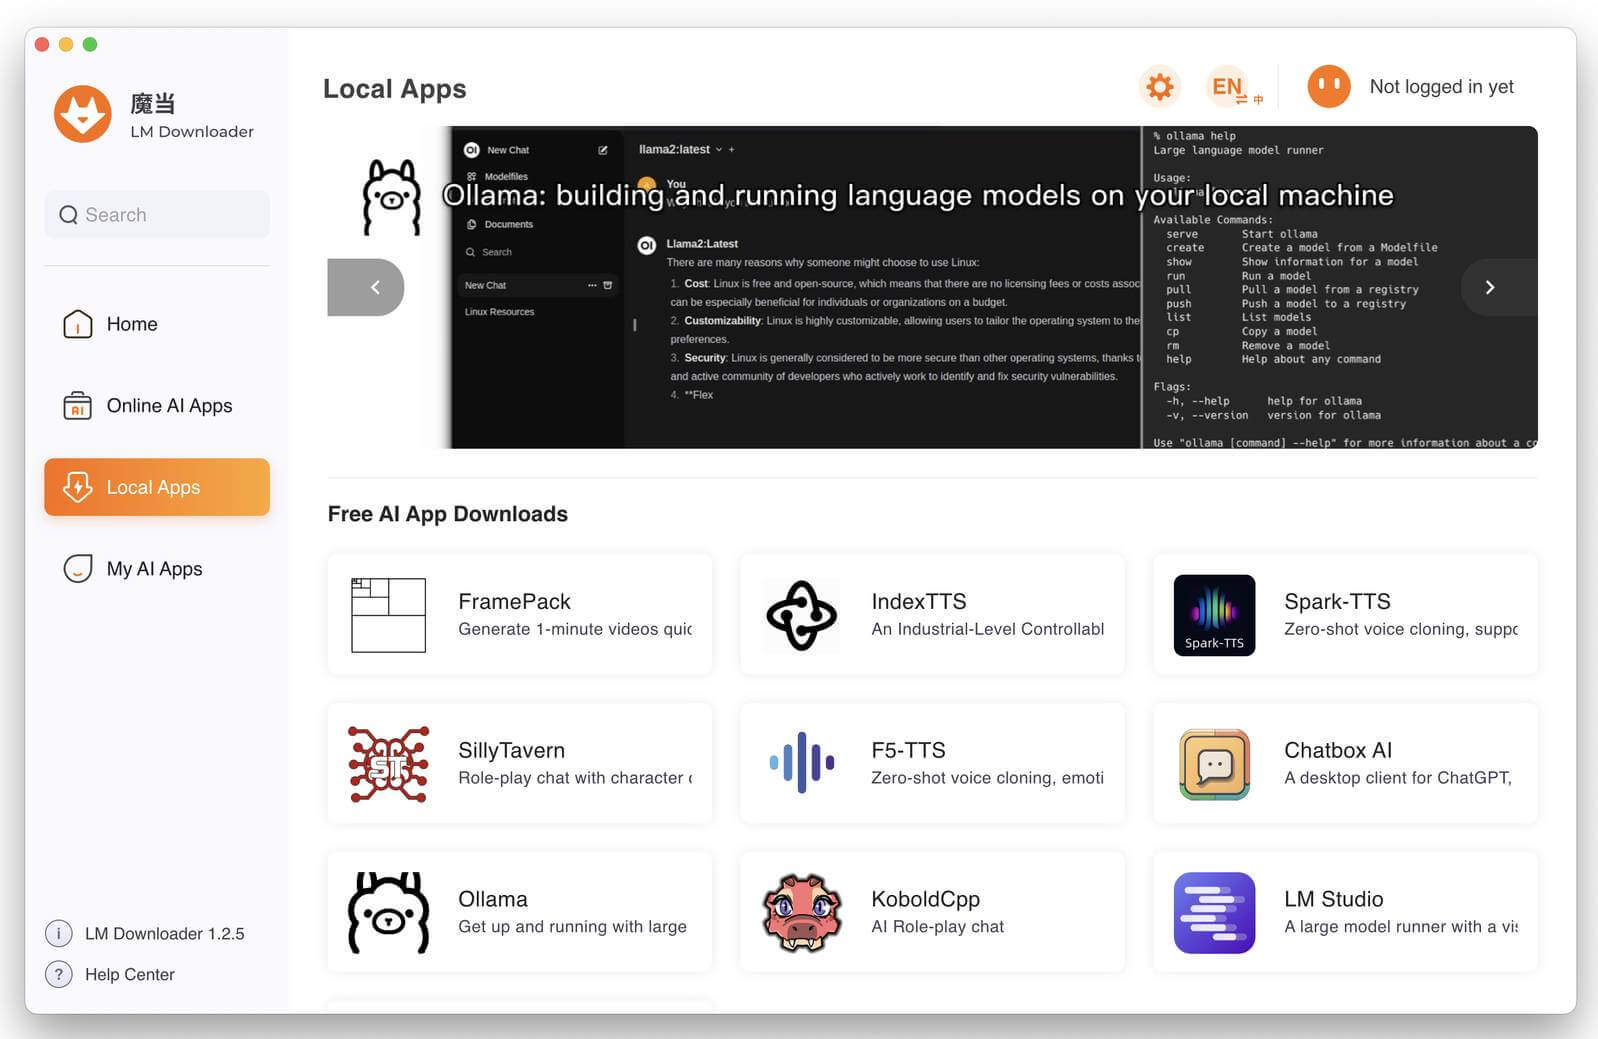Click the Local Apps download icon

point(77,487)
